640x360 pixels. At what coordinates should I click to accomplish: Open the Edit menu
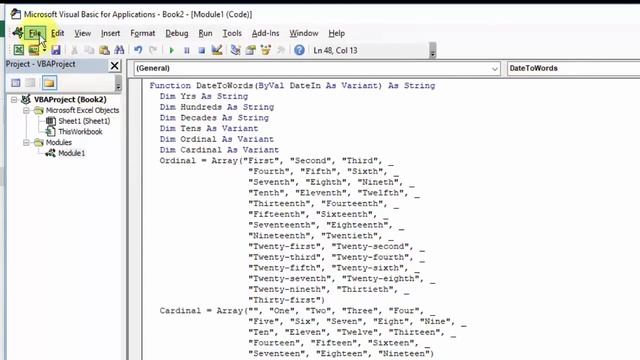[x=57, y=33]
